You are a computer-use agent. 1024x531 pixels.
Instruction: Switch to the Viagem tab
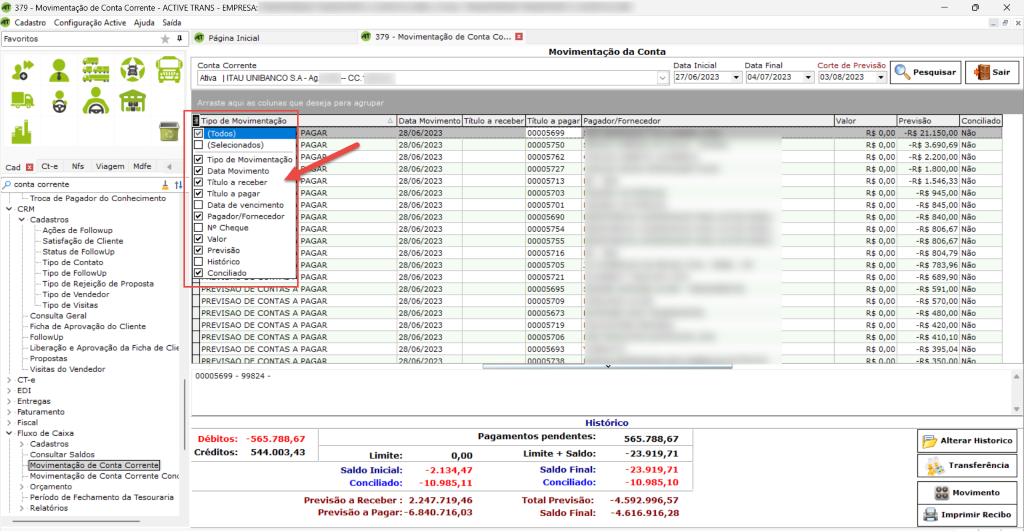pos(110,167)
